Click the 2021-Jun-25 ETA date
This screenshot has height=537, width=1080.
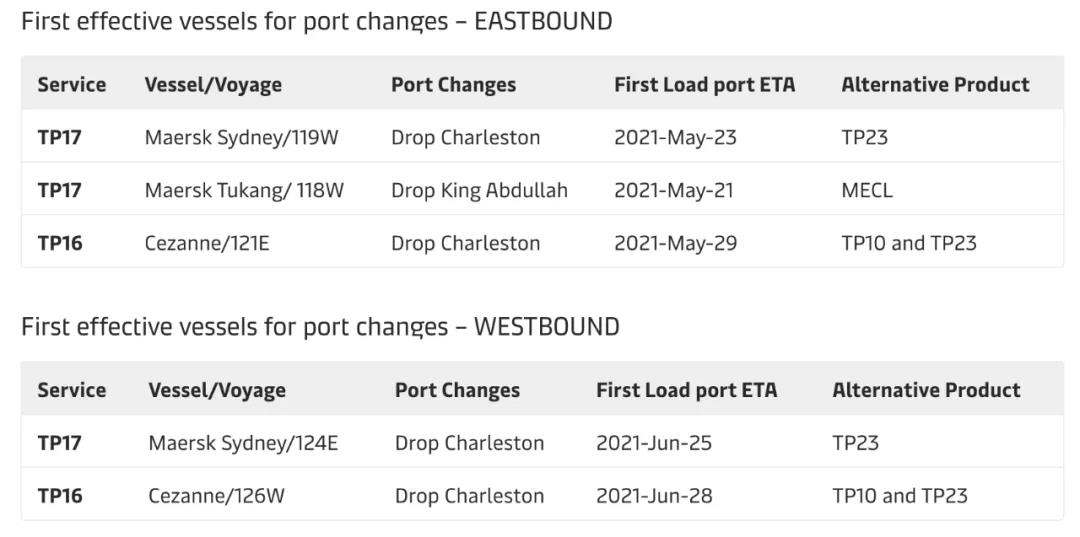point(654,443)
